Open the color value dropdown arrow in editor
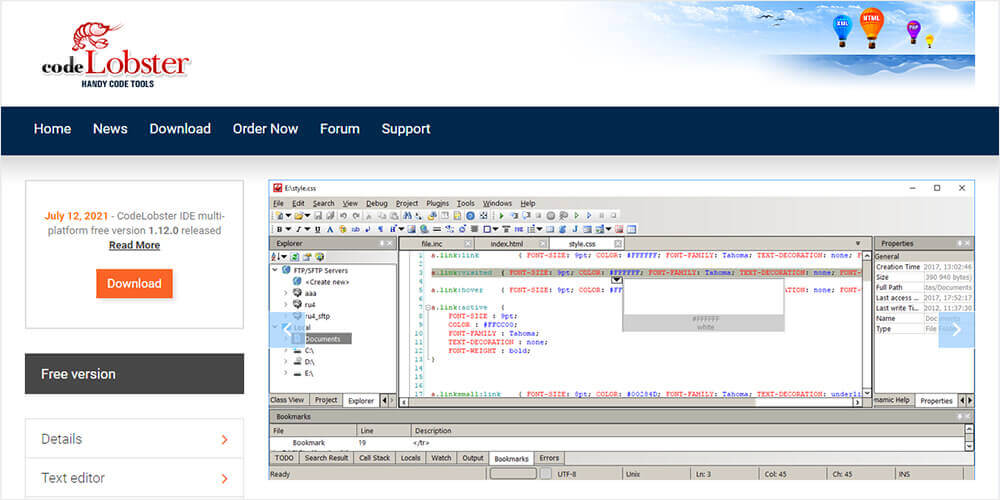Screen dimensions: 1000x500 pyautogui.click(x=616, y=279)
